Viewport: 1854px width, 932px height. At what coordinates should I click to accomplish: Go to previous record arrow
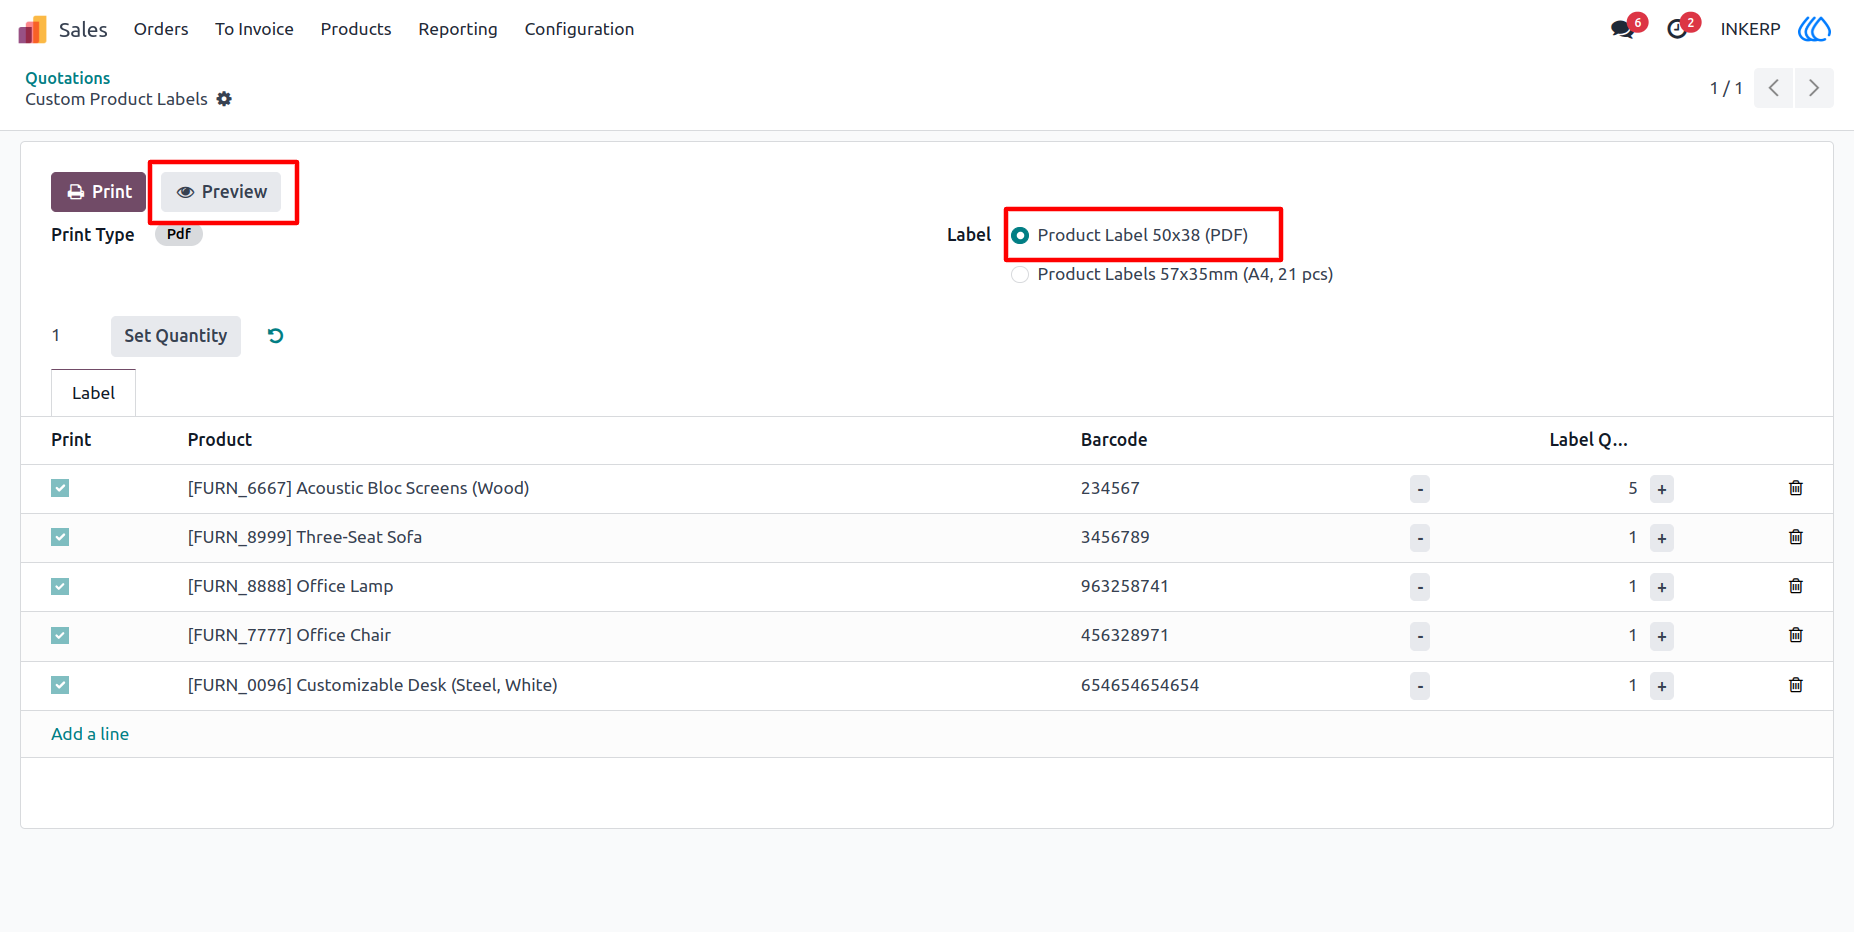click(1774, 88)
